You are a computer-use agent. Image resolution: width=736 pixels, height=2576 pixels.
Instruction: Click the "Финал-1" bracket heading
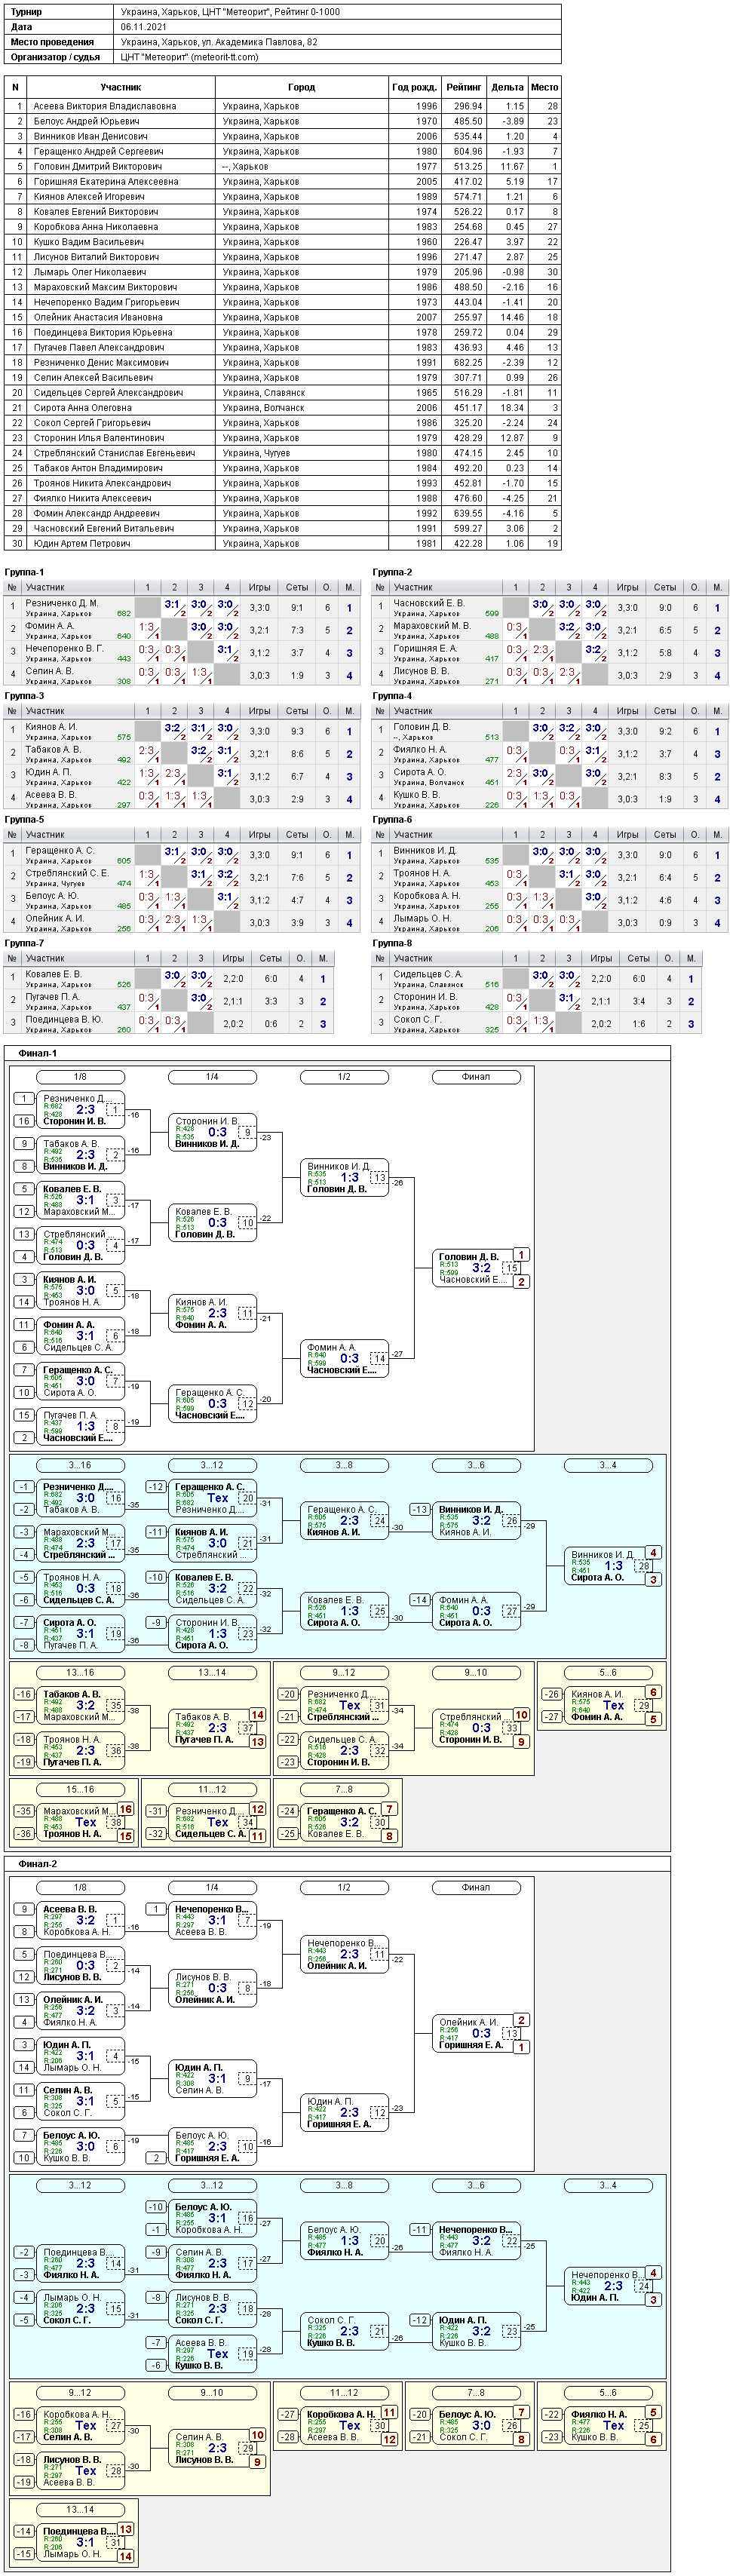38,1053
